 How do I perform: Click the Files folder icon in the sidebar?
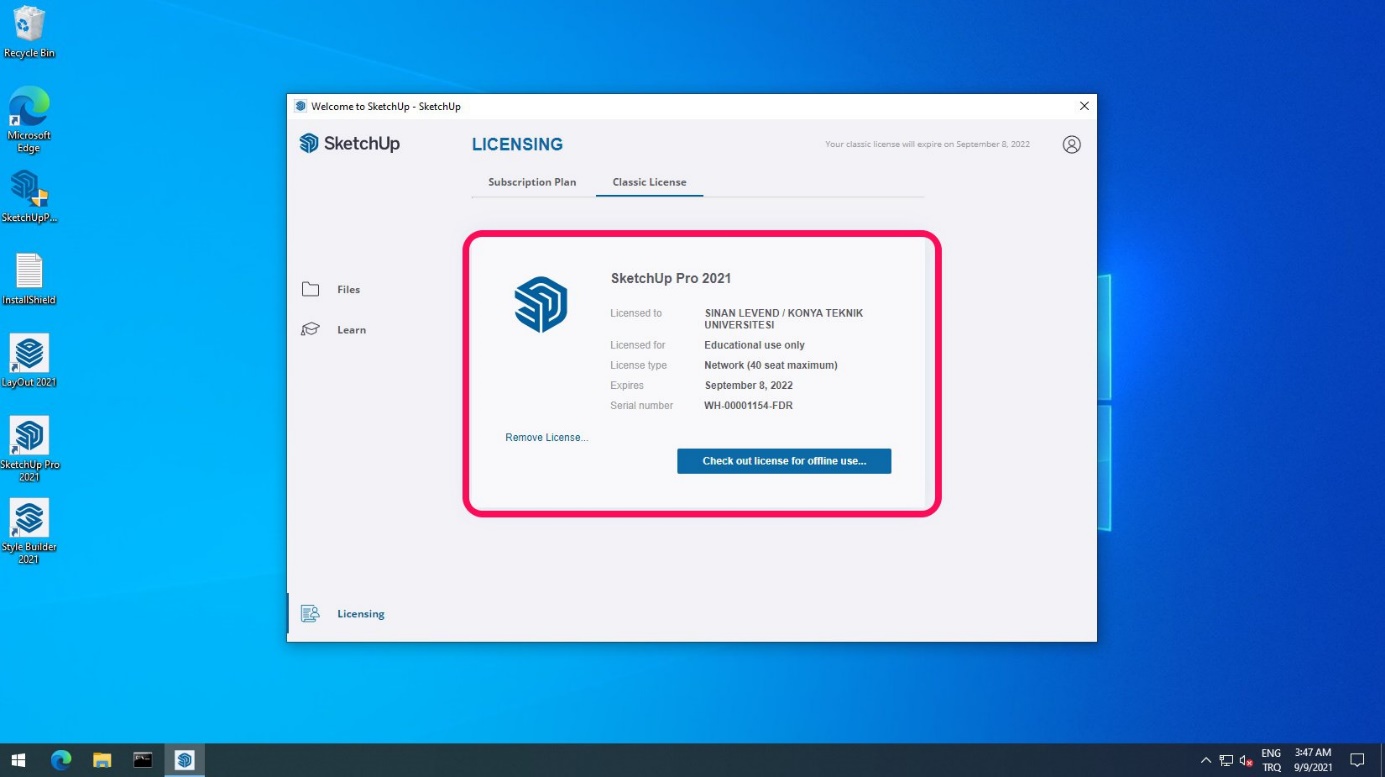tap(310, 289)
